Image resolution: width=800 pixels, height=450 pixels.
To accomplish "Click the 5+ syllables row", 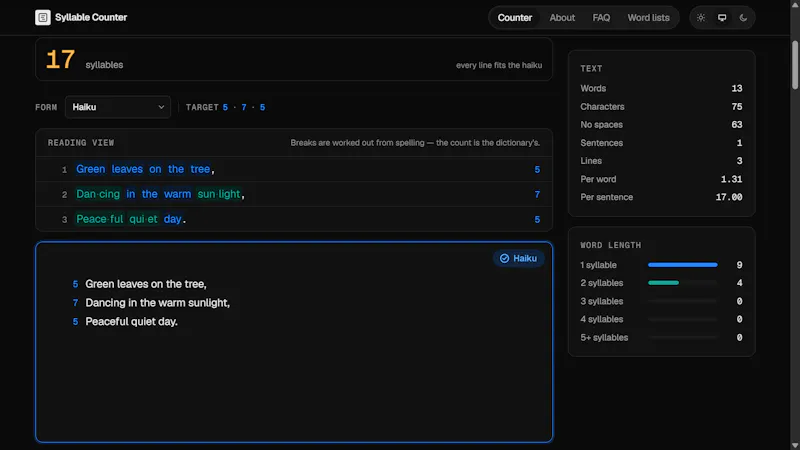I will pyautogui.click(x=661, y=337).
